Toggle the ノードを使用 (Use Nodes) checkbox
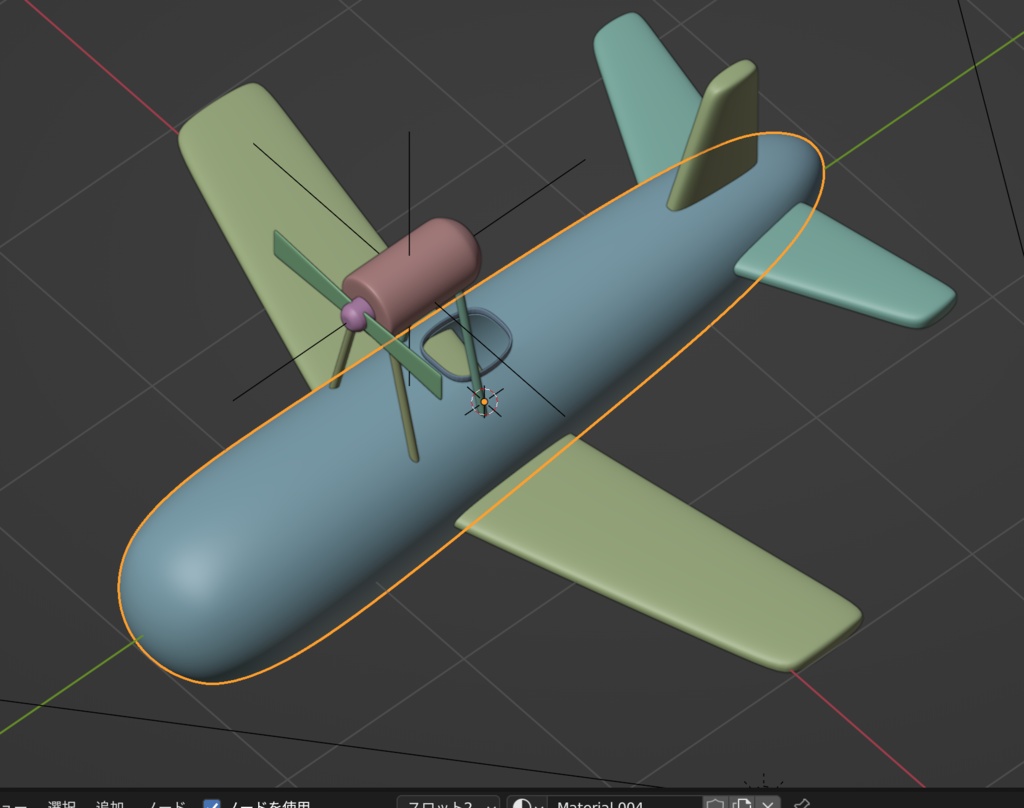This screenshot has height=808, width=1024. [212, 804]
